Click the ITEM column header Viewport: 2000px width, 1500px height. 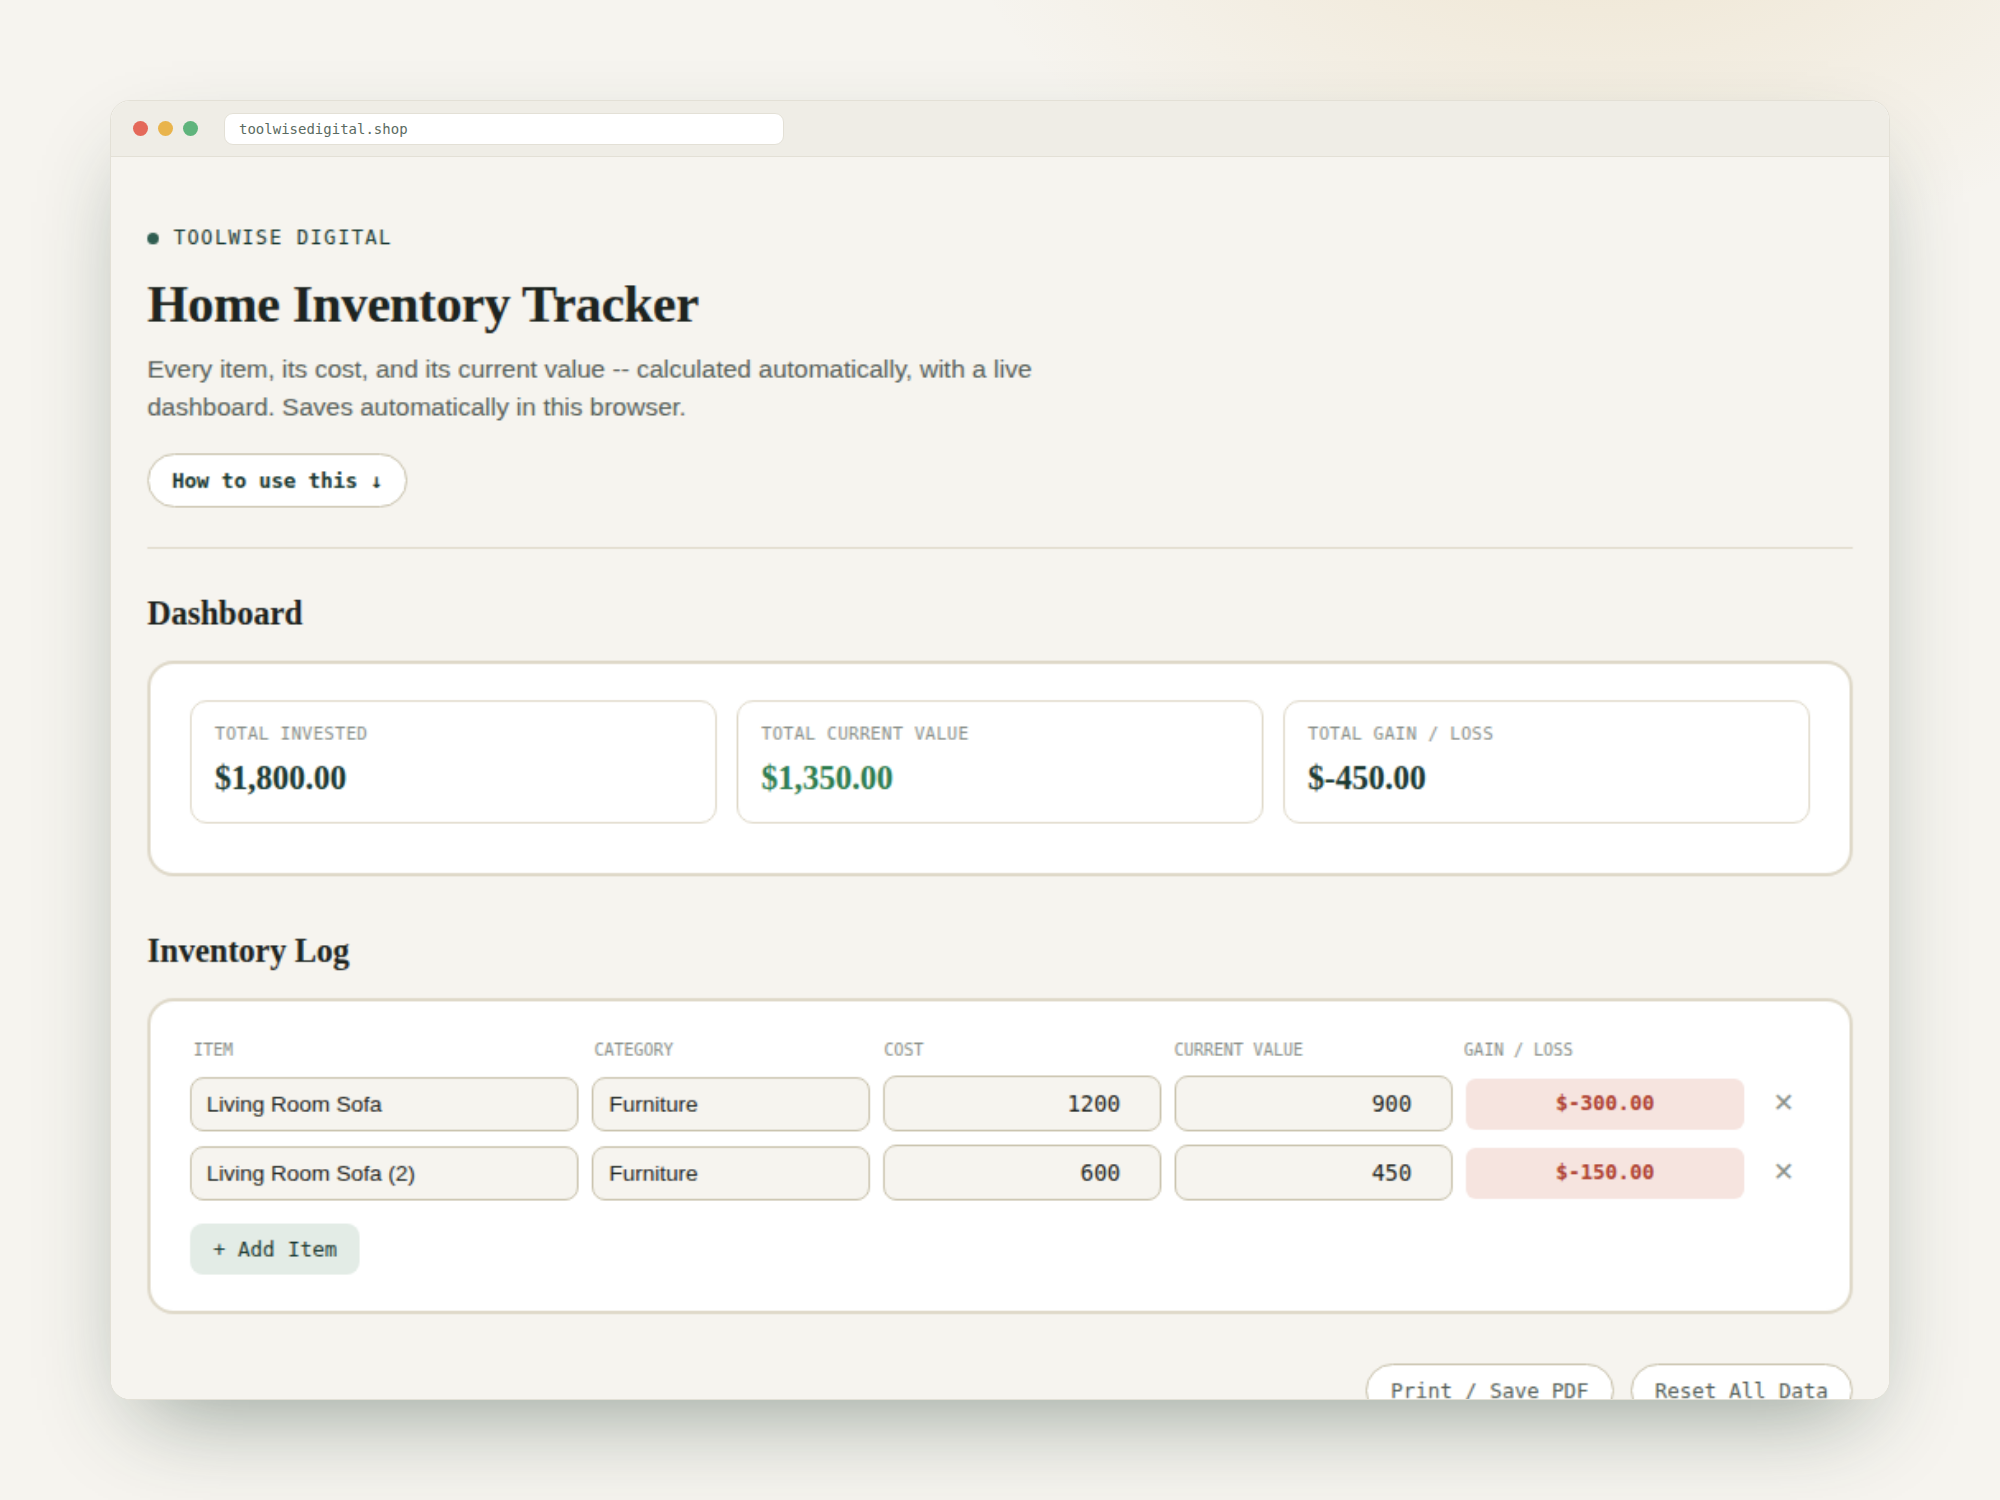[213, 1049]
